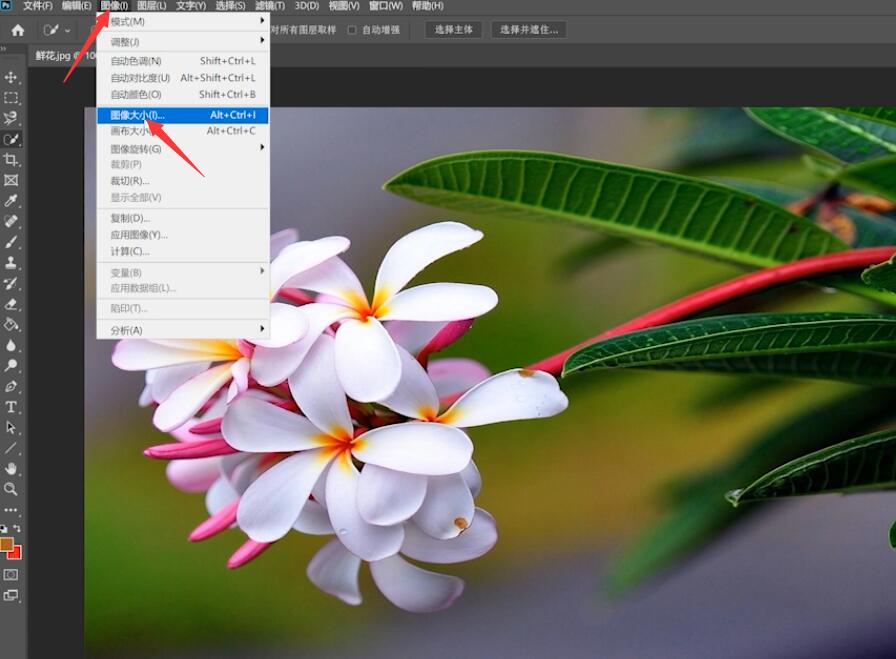Open the 窗口(W) menu
The height and width of the screenshot is (659, 896).
click(386, 6)
